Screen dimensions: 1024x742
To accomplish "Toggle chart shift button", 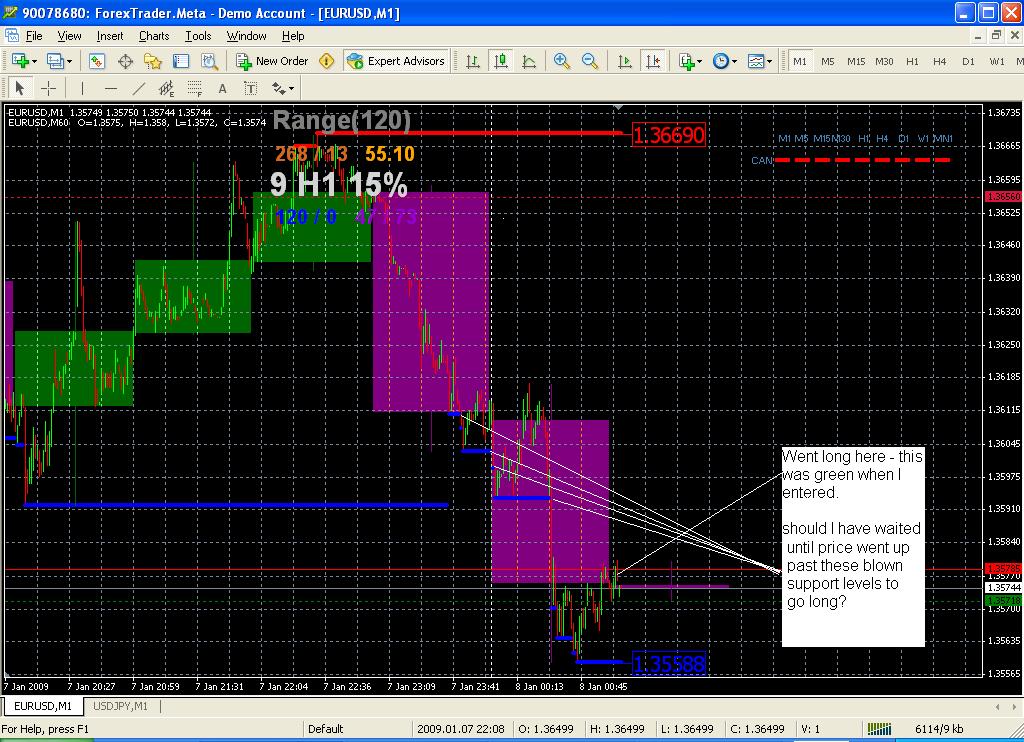I will click(x=652, y=61).
